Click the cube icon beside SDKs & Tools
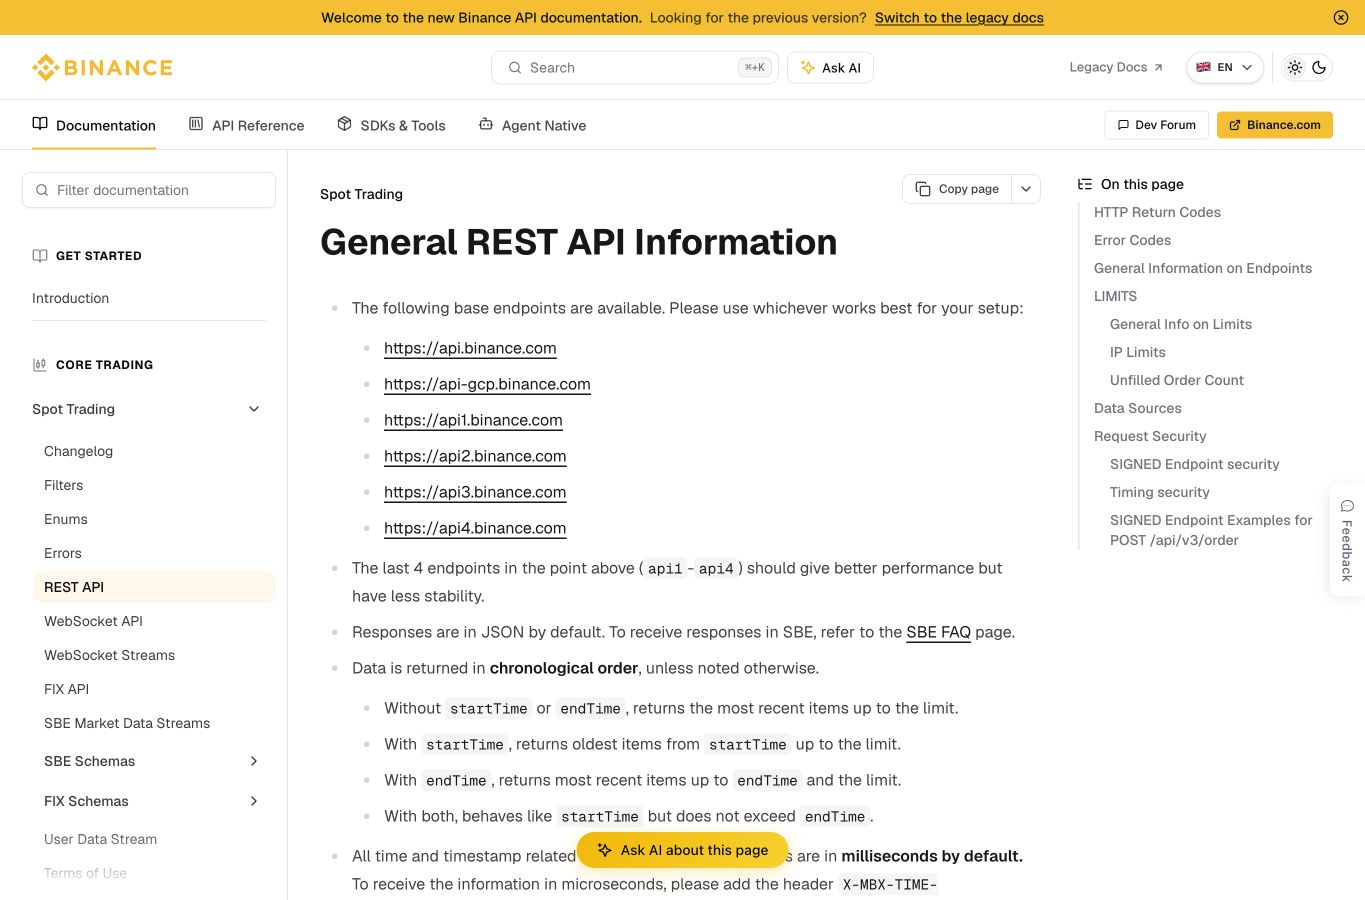The width and height of the screenshot is (1365, 900). tap(344, 124)
